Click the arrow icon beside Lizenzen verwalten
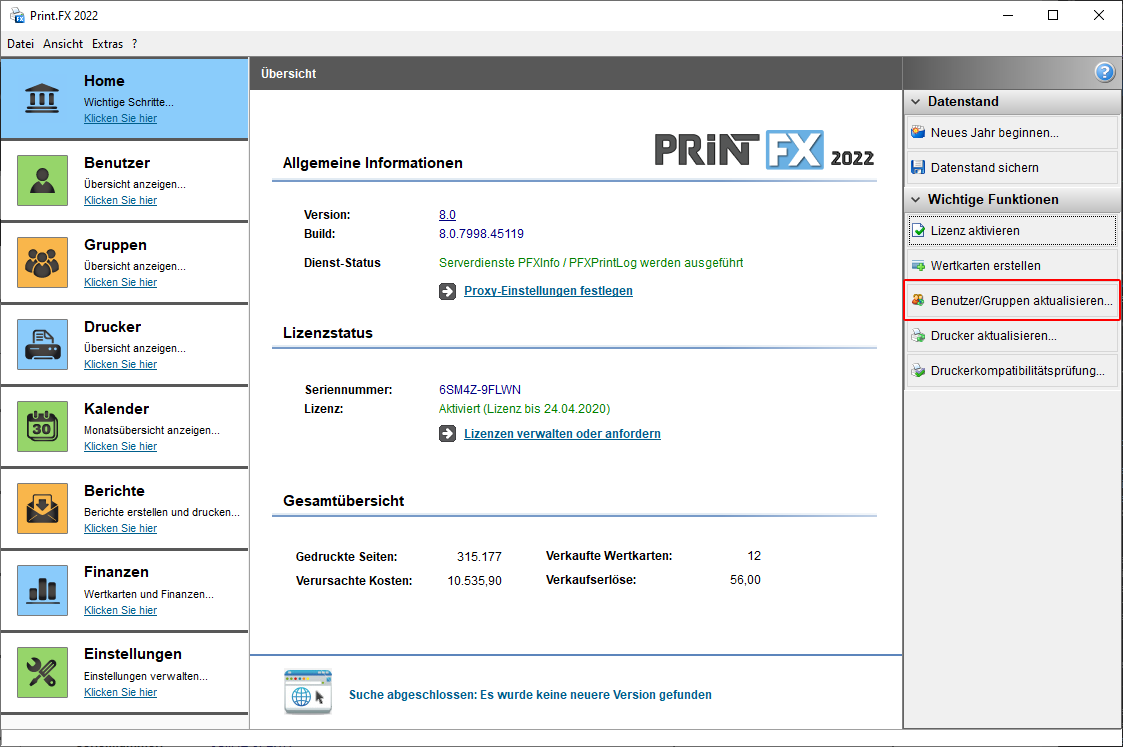 coord(448,434)
